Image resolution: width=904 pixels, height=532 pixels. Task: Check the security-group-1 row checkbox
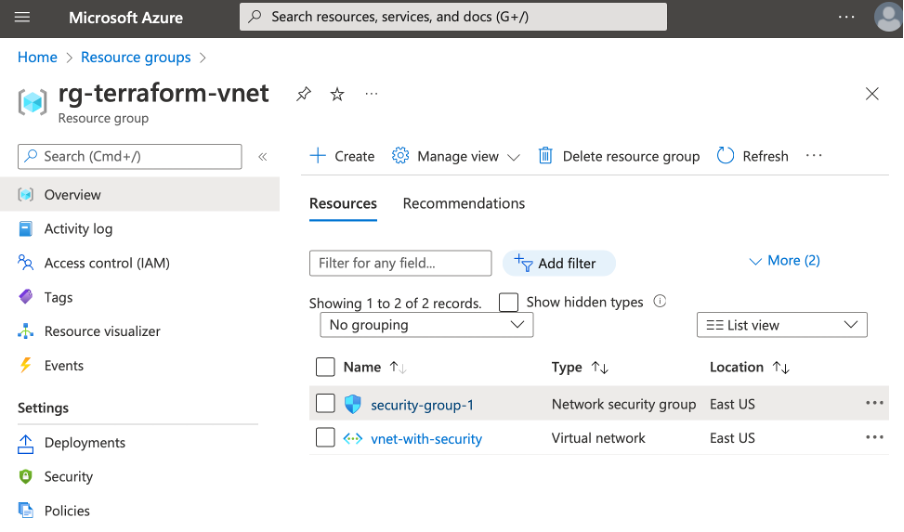(x=325, y=403)
